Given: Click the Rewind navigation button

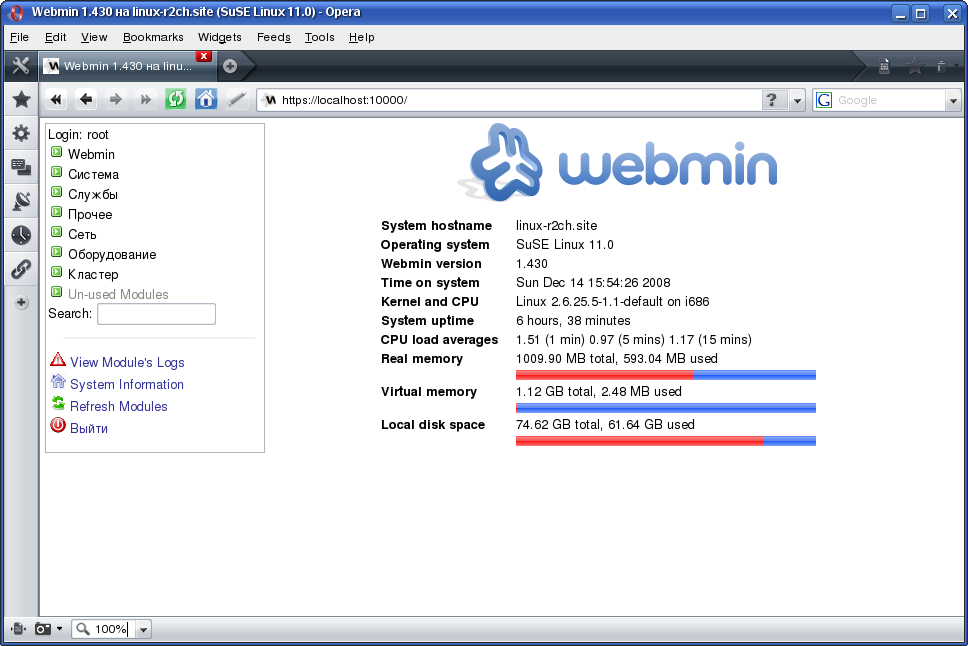Looking at the screenshot, I should (x=56, y=99).
